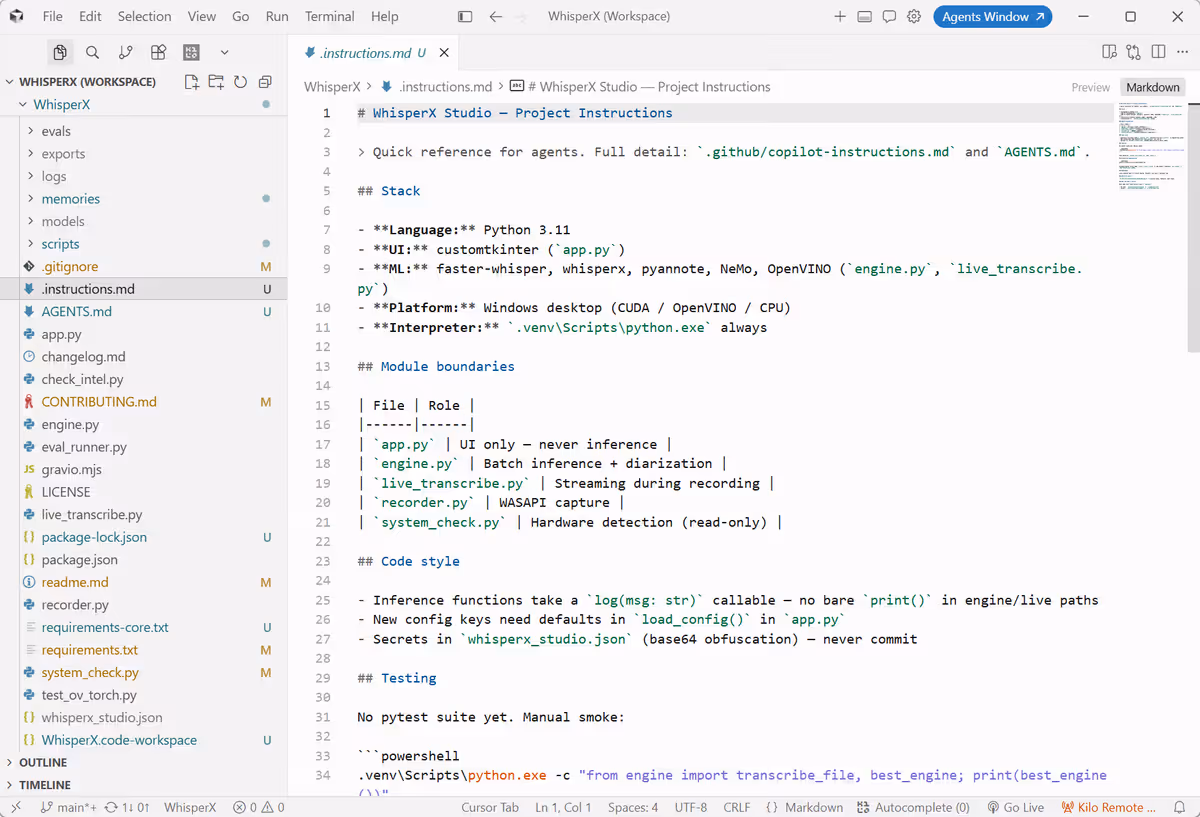This screenshot has height=817, width=1200.
Task: Switch to Markdown mode
Action: point(1152,87)
